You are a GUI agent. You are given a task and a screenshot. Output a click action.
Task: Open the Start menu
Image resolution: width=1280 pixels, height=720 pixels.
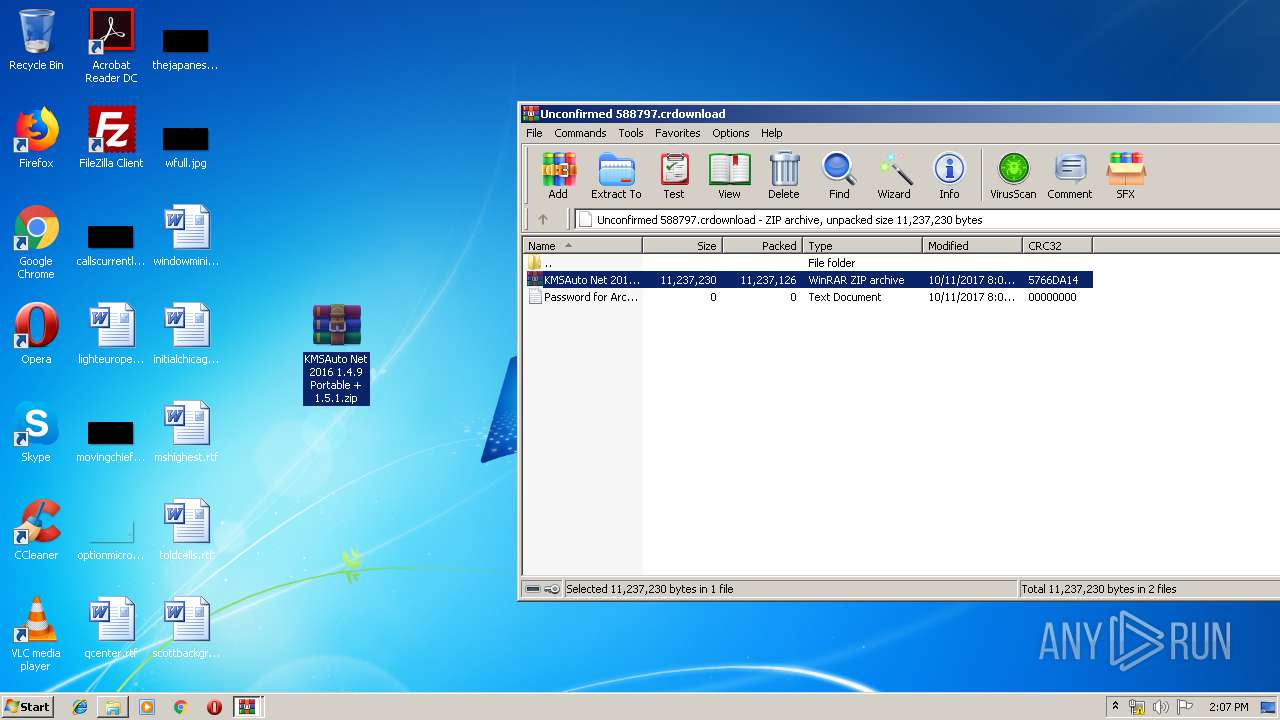coord(27,706)
